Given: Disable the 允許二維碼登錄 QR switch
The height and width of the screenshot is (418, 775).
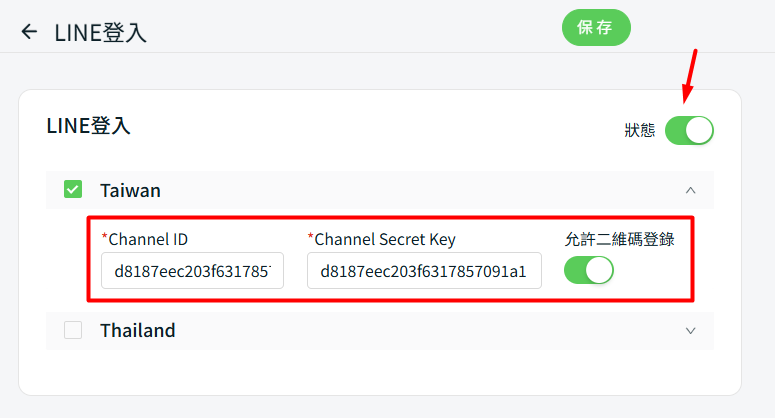Looking at the screenshot, I should click(x=588, y=270).
